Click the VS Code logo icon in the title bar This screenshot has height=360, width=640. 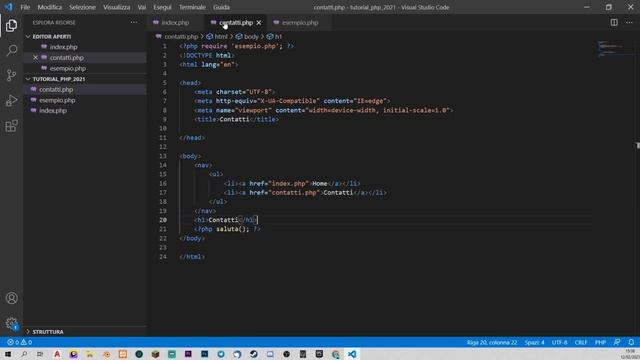click(9, 7)
